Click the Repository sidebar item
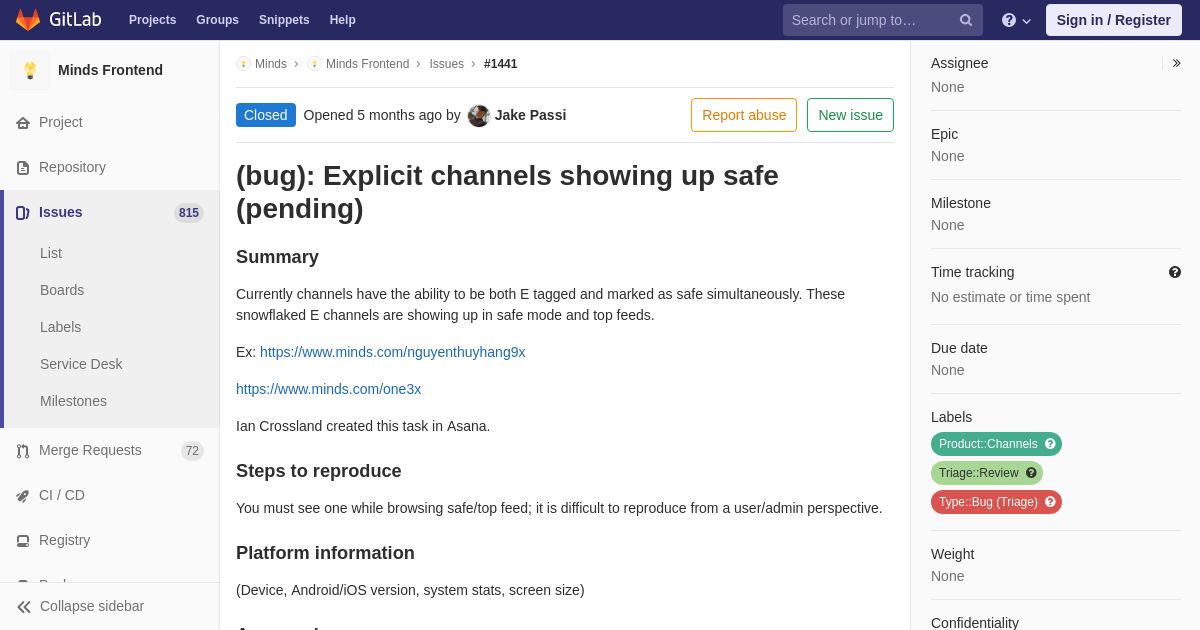This screenshot has width=1200, height=630. click(x=110, y=168)
